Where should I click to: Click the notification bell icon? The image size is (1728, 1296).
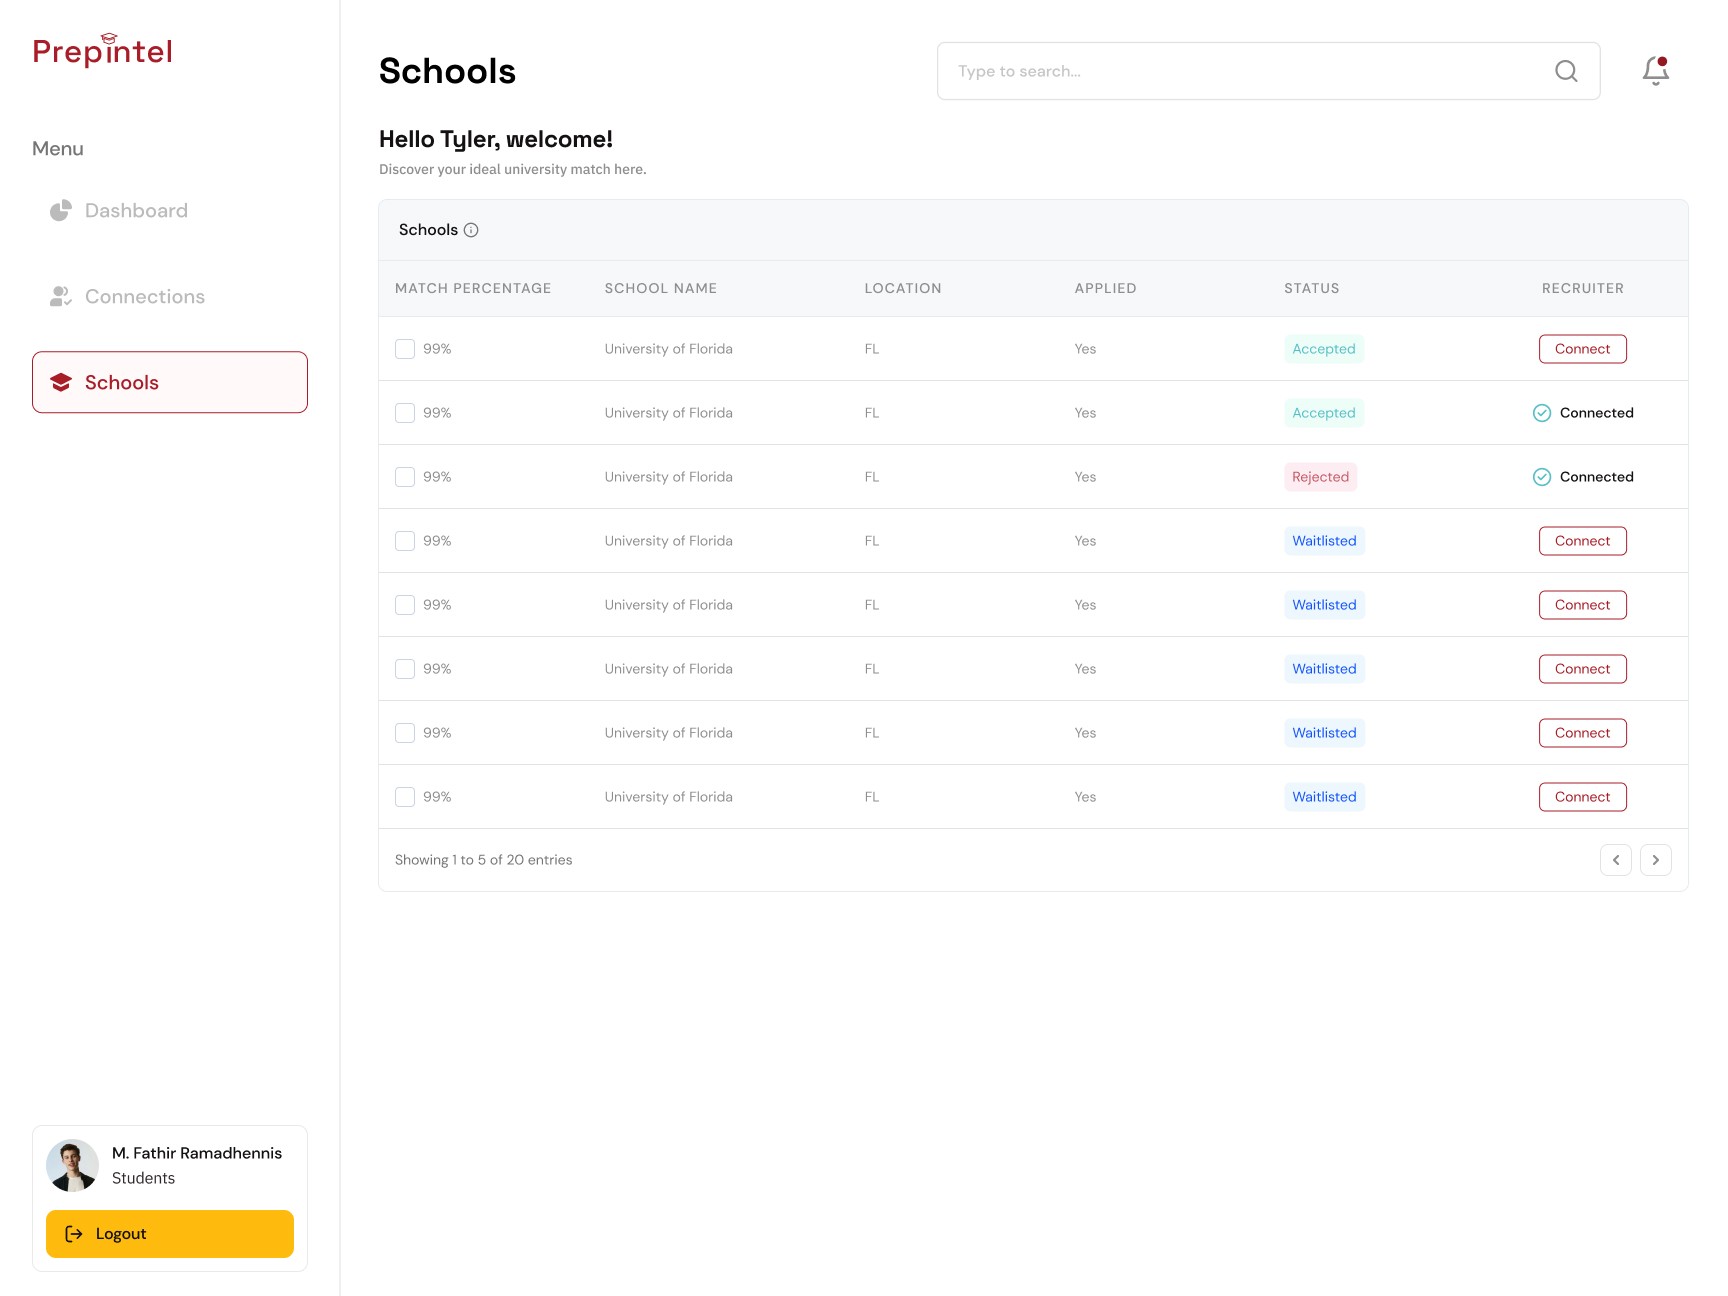(x=1656, y=70)
